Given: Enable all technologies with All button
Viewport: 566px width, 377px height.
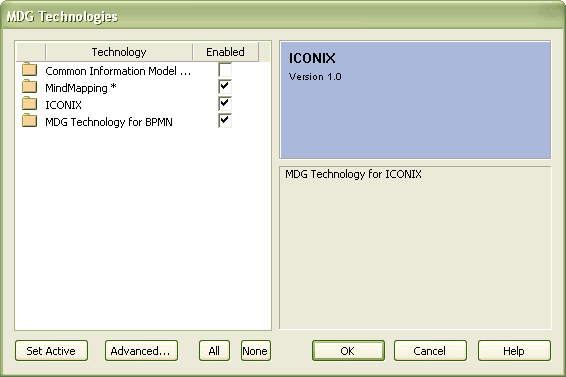Looking at the screenshot, I should tap(214, 351).
